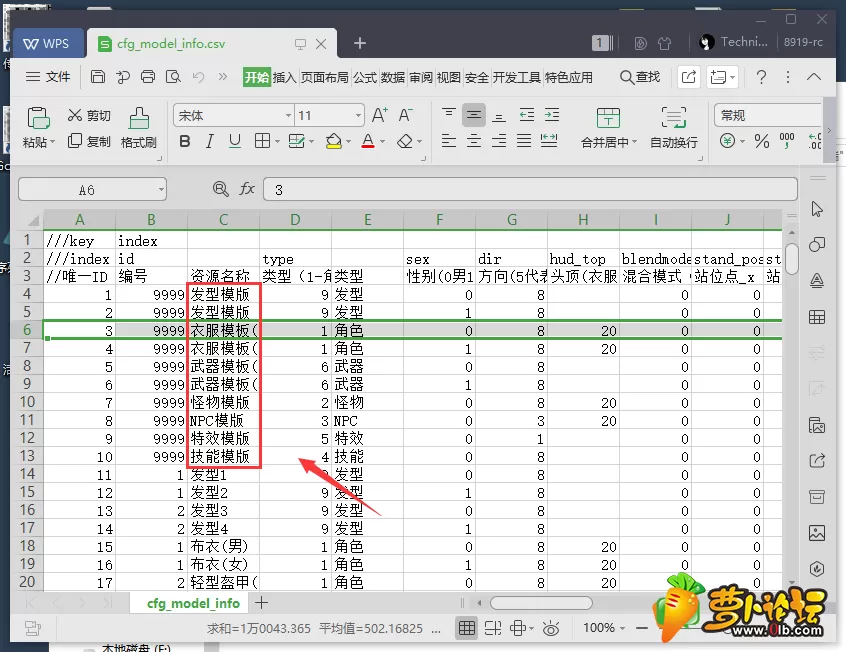Toggle Italic formatting
The image size is (846, 652).
pyautogui.click(x=209, y=141)
